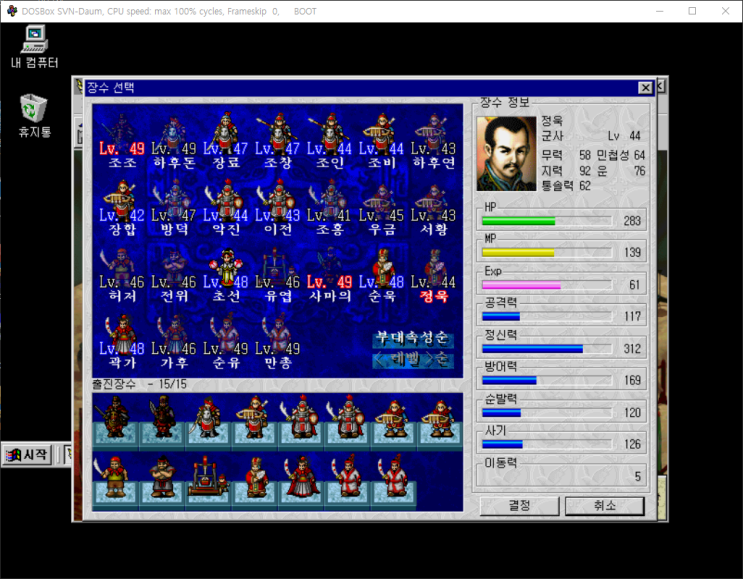Screen dimensions: 743x579
Task: Open the 휴지통 recycle bin
Action: coord(34,116)
